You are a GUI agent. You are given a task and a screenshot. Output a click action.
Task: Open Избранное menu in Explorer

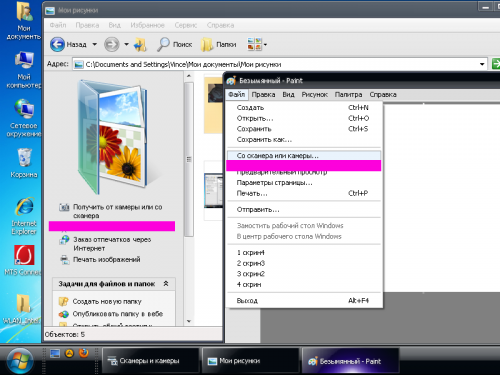pyautogui.click(x=147, y=25)
